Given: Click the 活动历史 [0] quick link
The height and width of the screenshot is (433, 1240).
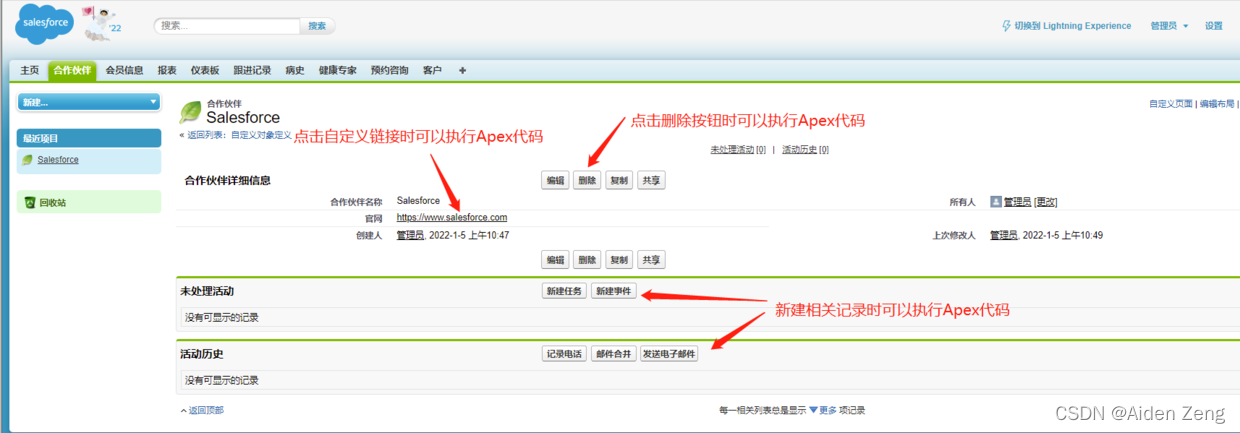Looking at the screenshot, I should (x=805, y=150).
